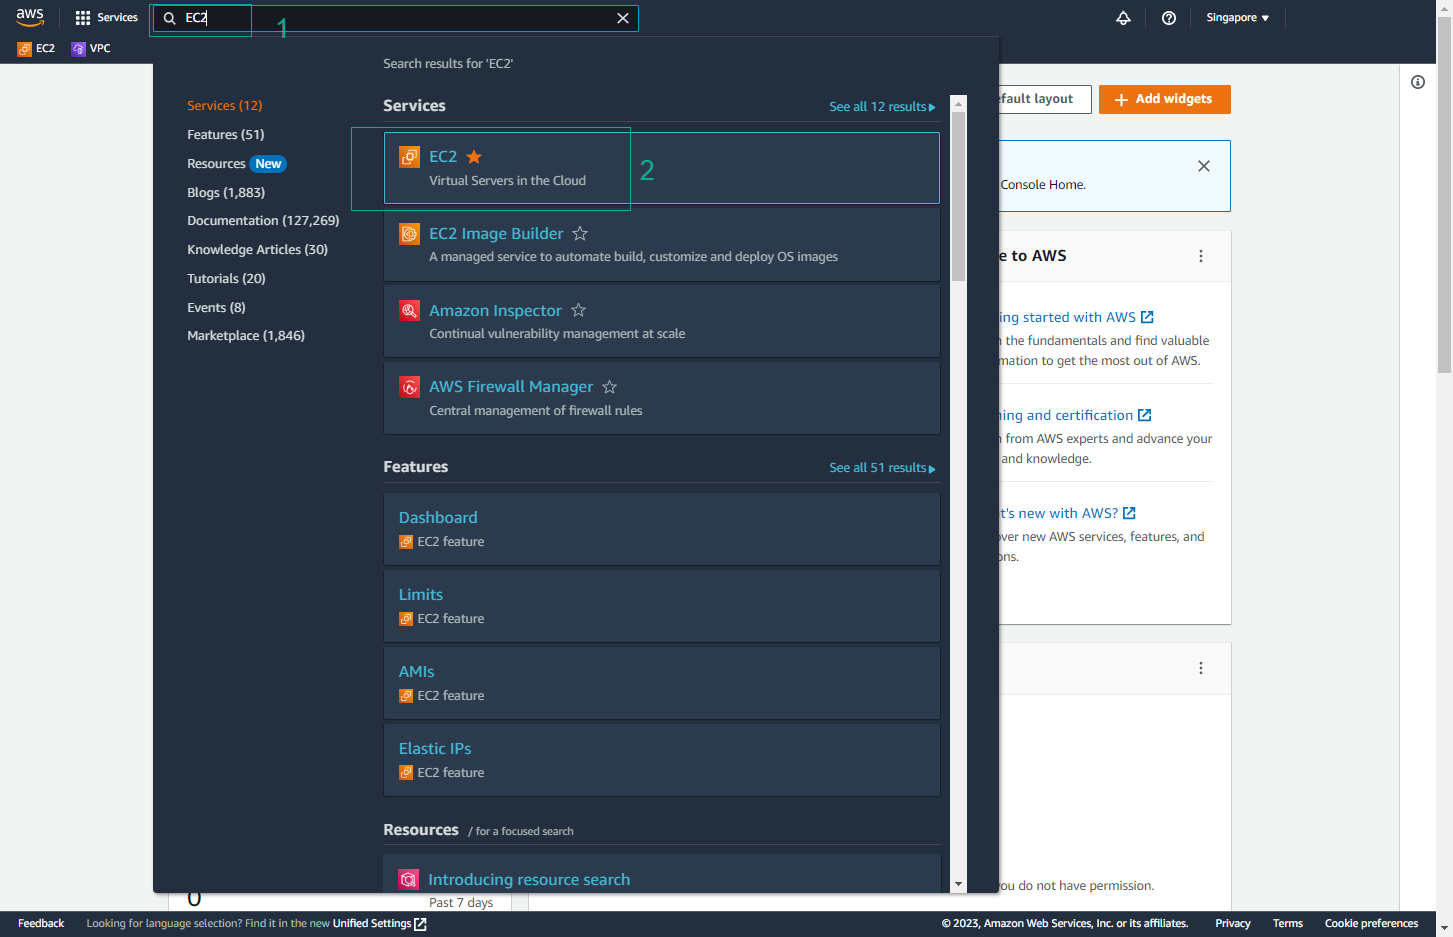Filter results by Knowledge Articles (30)

click(x=257, y=250)
